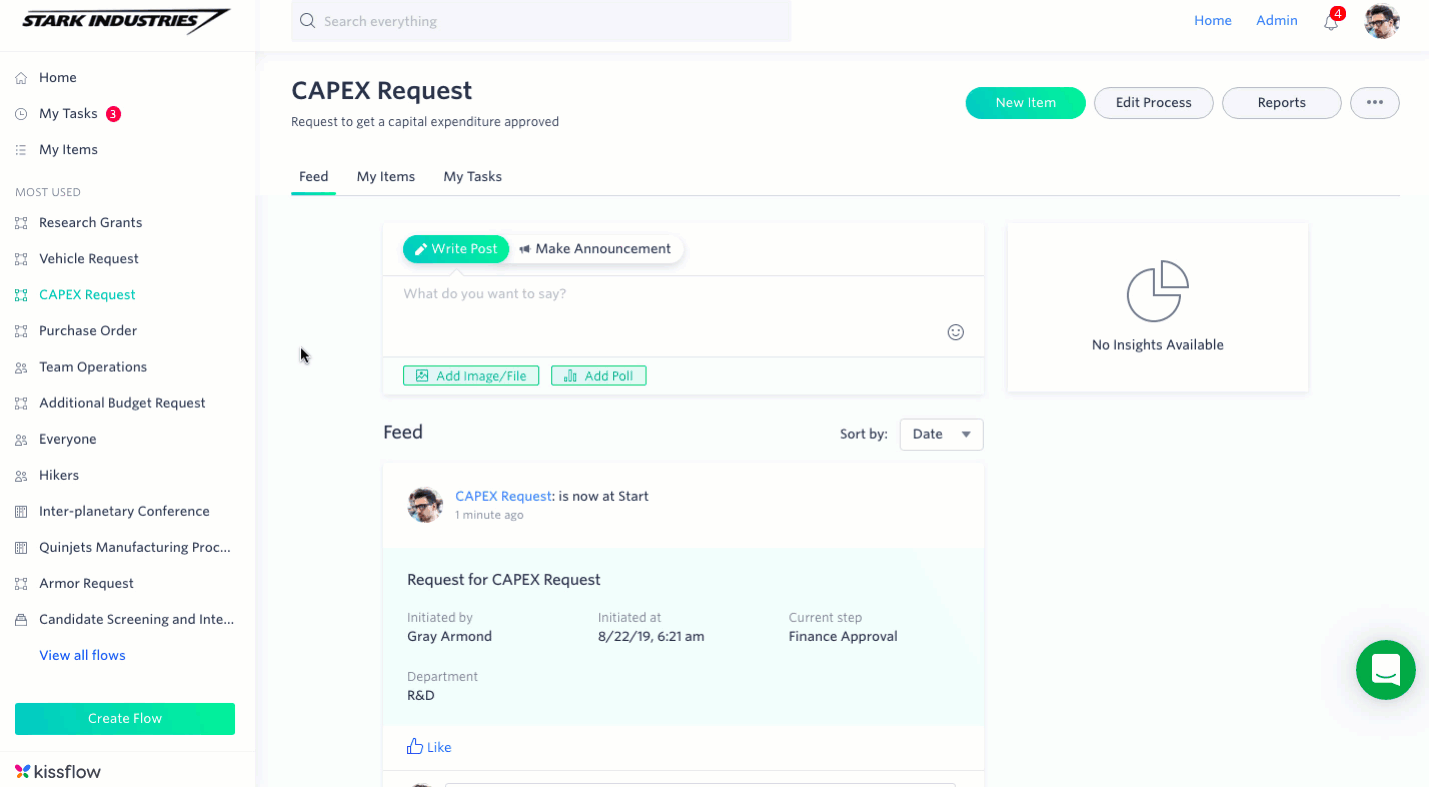Click the Team Operations channel icon

21,367
